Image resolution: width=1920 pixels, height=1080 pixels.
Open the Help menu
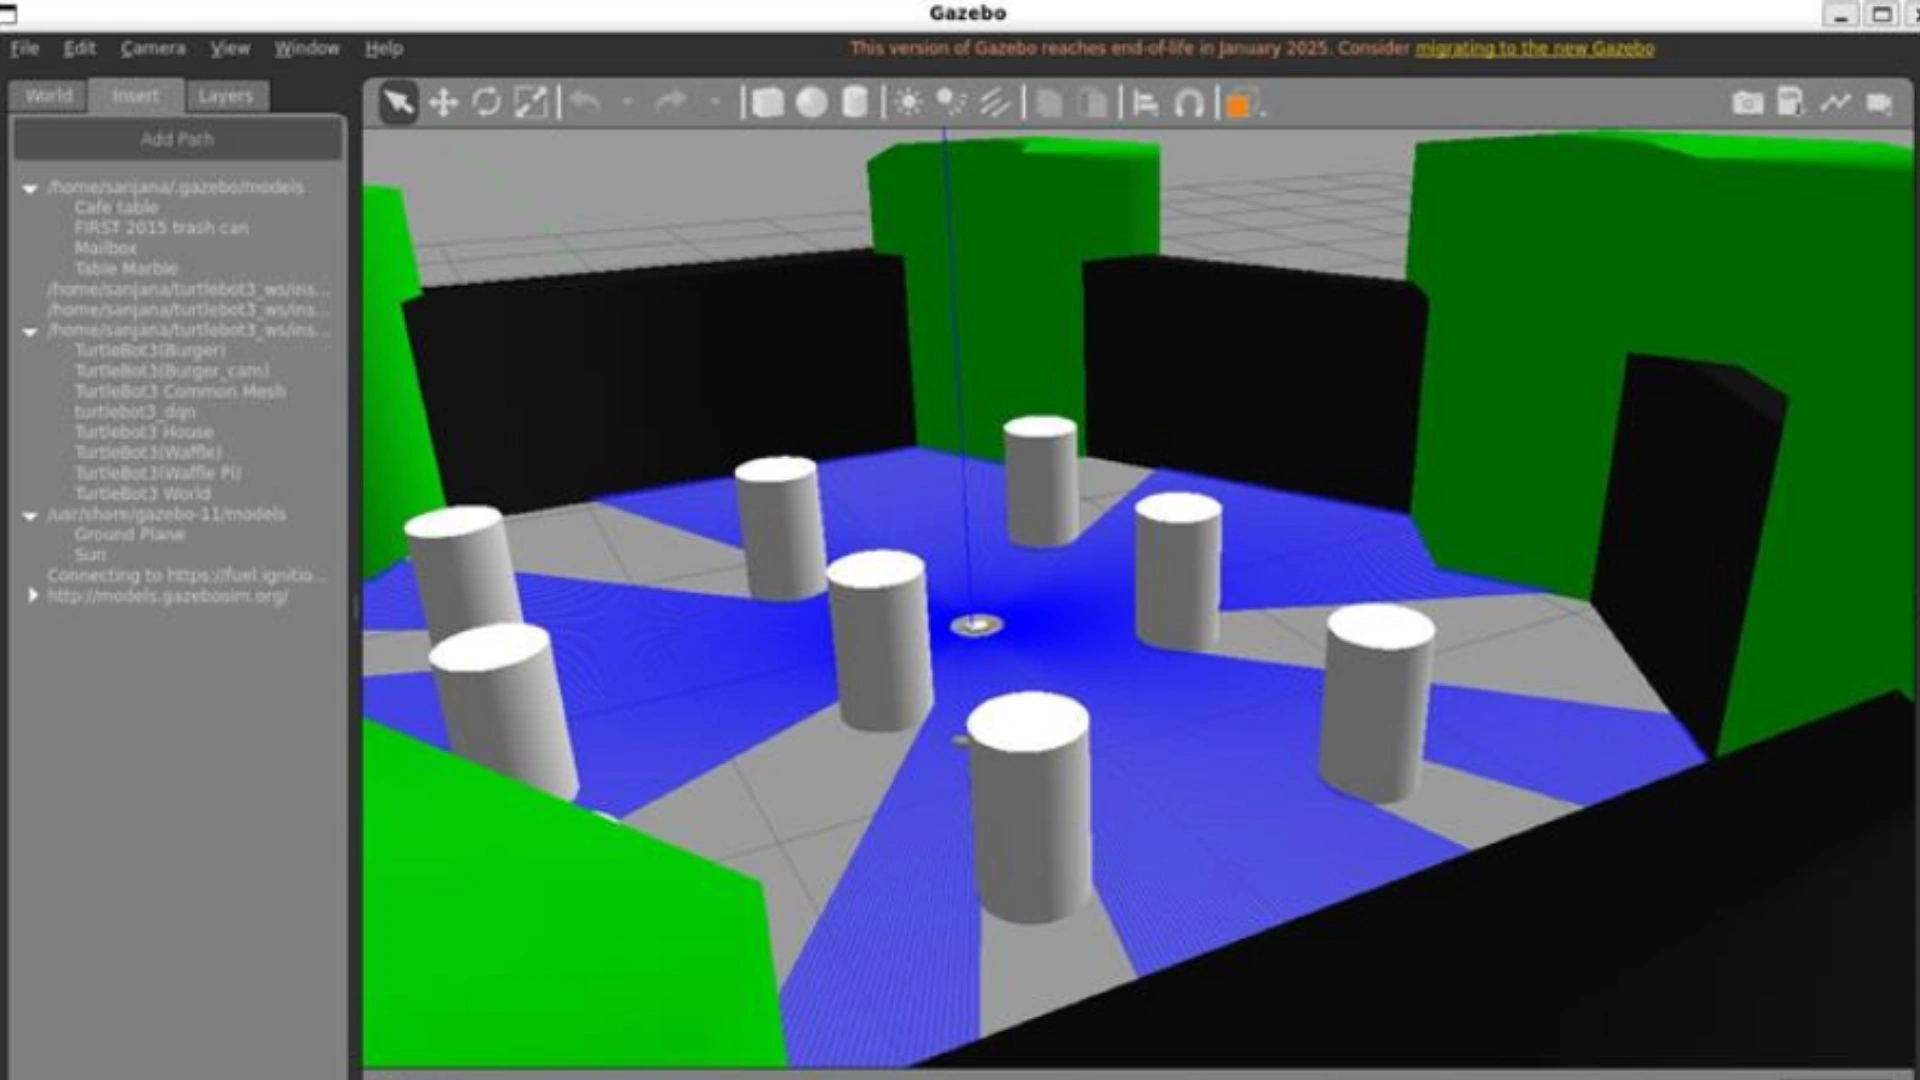tap(384, 48)
